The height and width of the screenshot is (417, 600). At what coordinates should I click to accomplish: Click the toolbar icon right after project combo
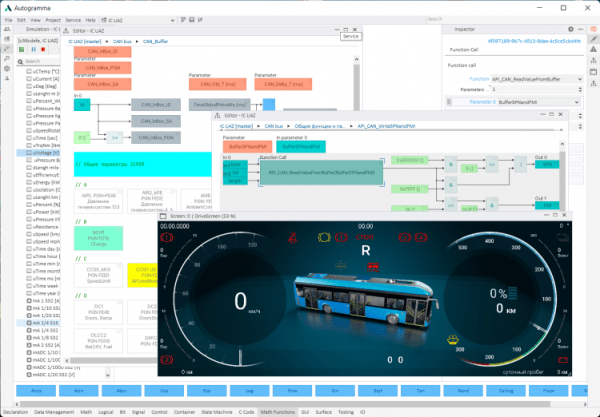click(183, 20)
